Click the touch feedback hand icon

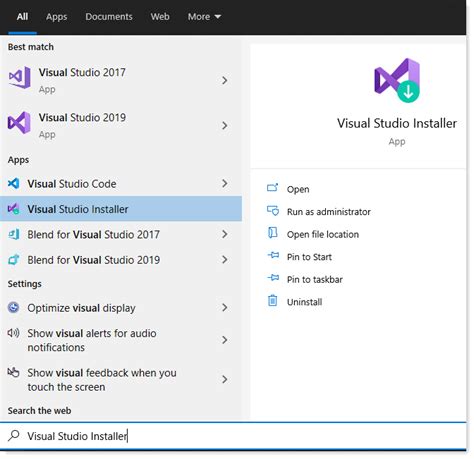tap(13, 372)
